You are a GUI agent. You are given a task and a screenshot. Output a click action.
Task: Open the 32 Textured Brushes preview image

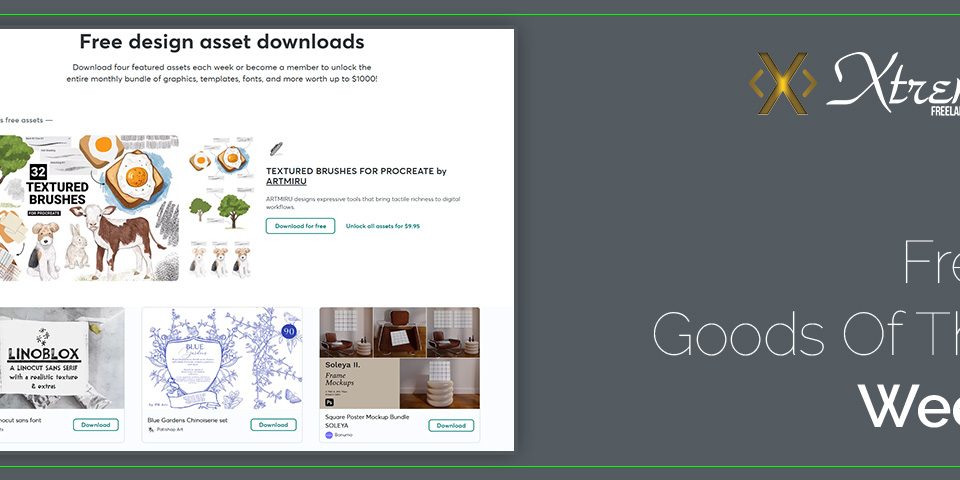click(89, 208)
